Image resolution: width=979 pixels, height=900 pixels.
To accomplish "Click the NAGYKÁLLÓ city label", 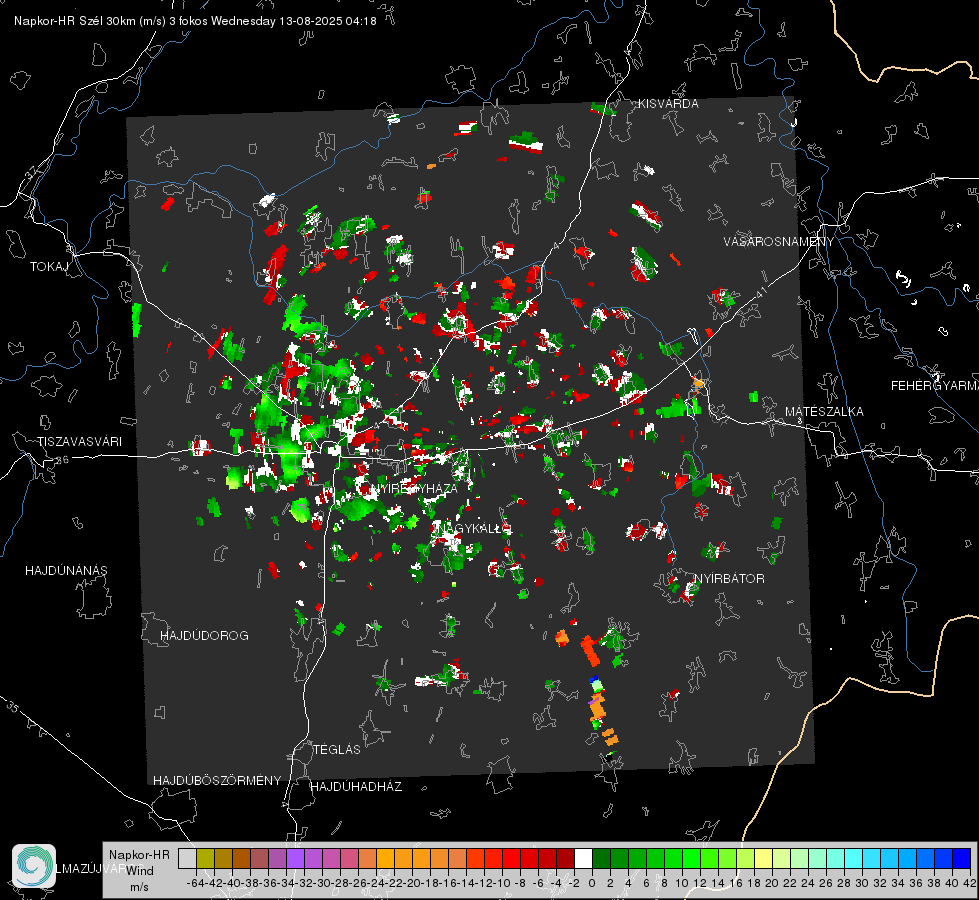I will pos(473,528).
